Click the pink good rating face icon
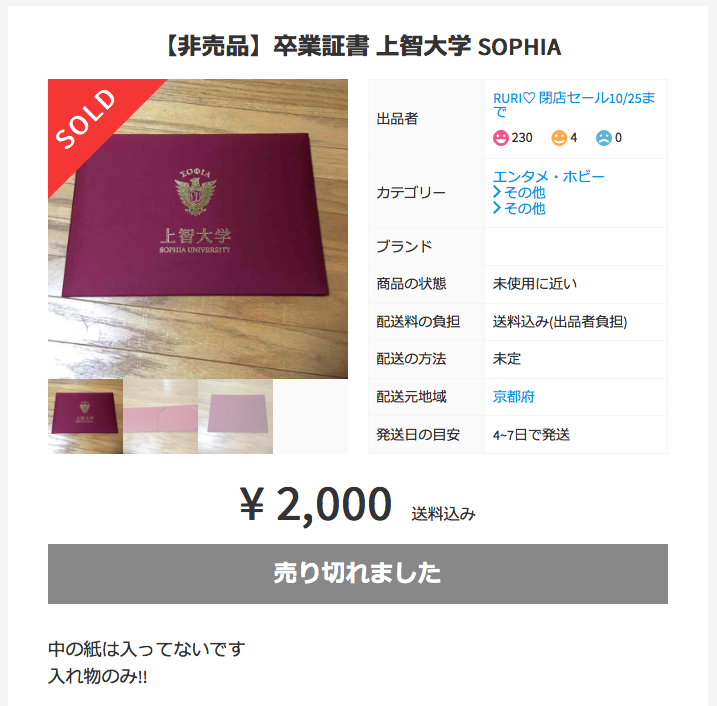Screen dimensions: 717x706 (500, 138)
